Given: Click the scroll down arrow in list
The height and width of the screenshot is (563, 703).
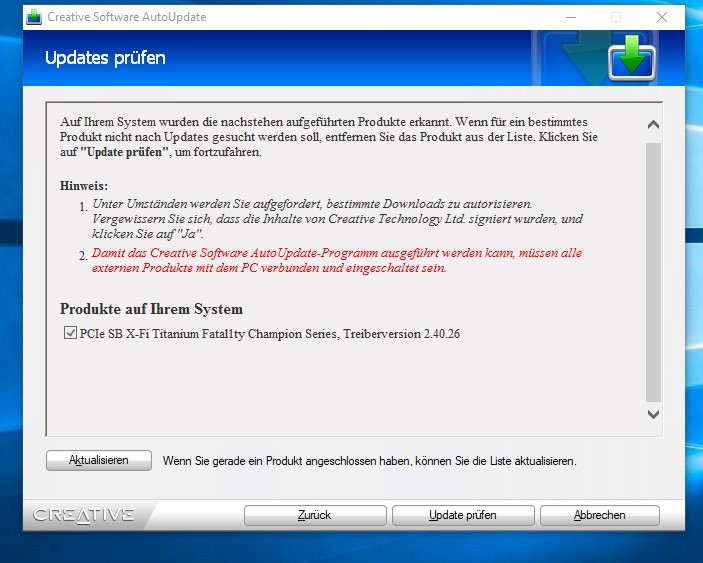Looking at the screenshot, I should [x=653, y=414].
